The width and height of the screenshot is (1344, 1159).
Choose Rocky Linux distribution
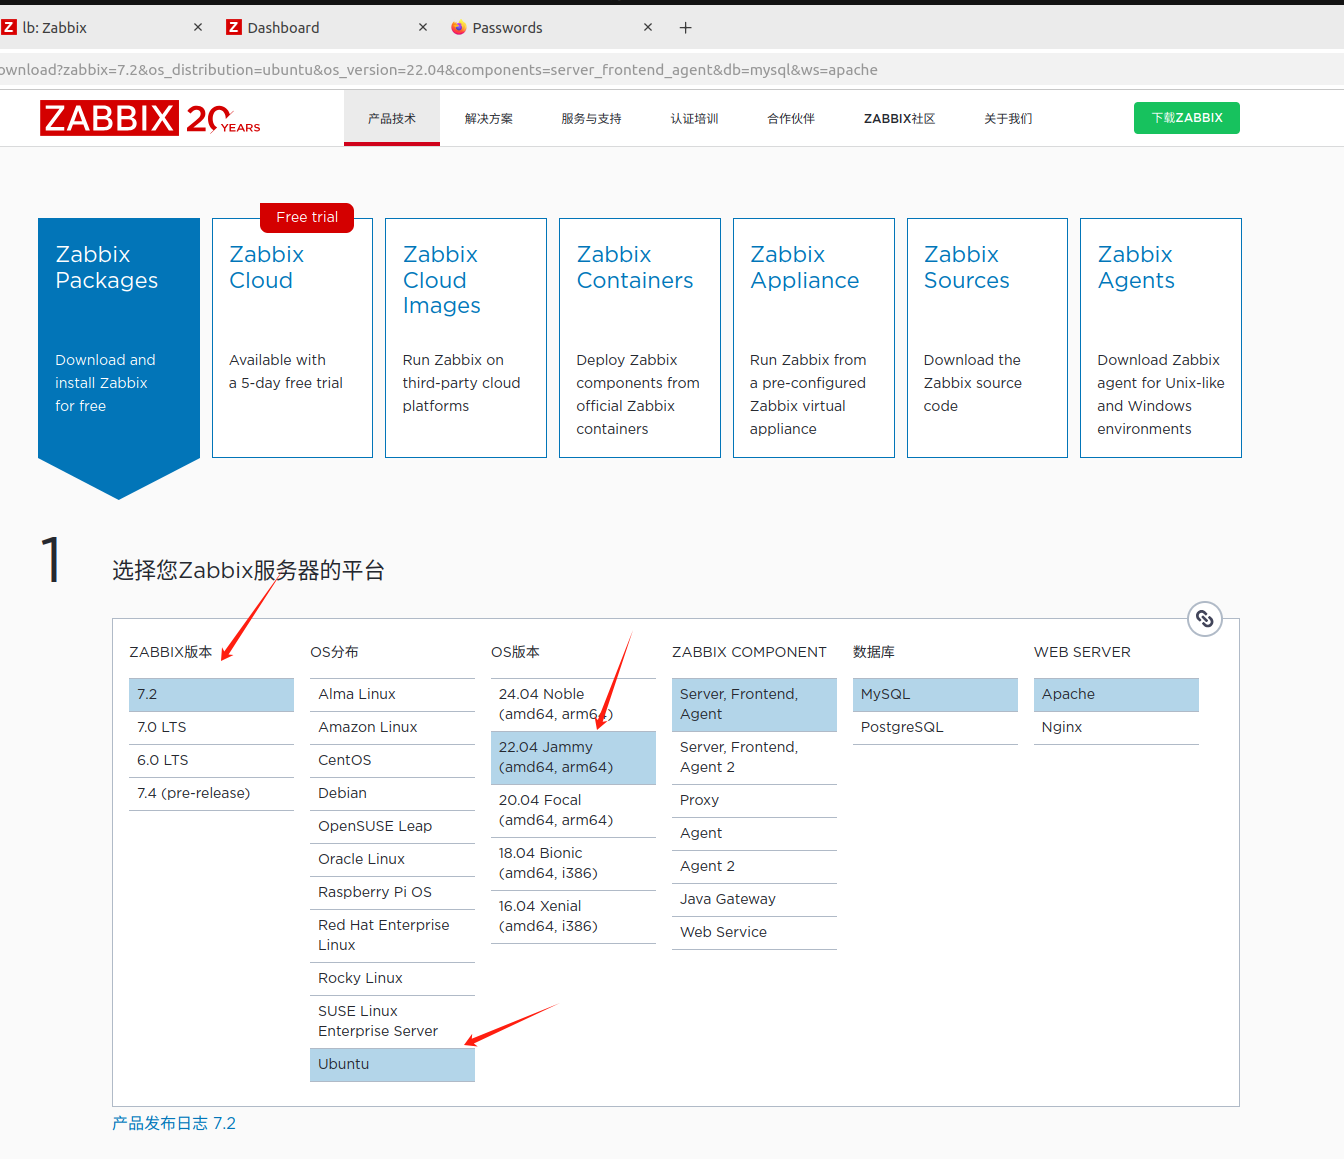[359, 978]
